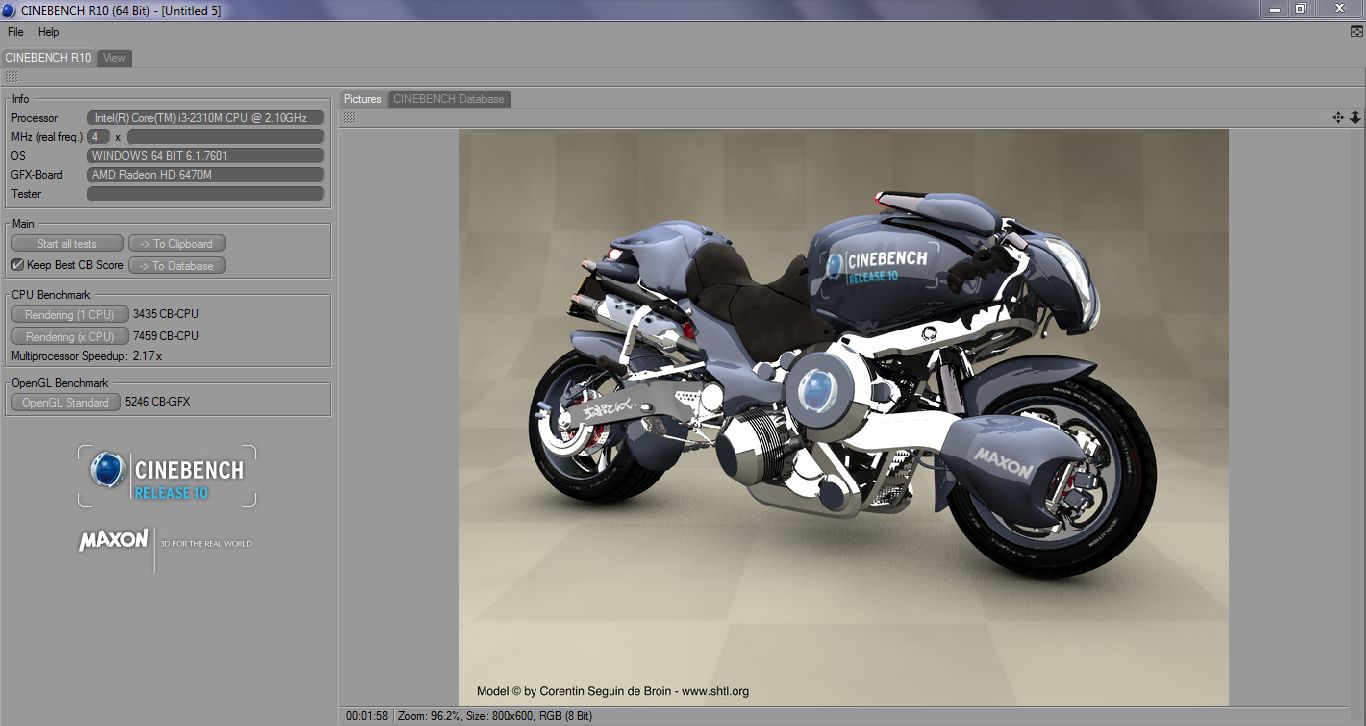Click the MHz multiplier field after the x
Image resolution: width=1366 pixels, height=726 pixels.
[226, 137]
